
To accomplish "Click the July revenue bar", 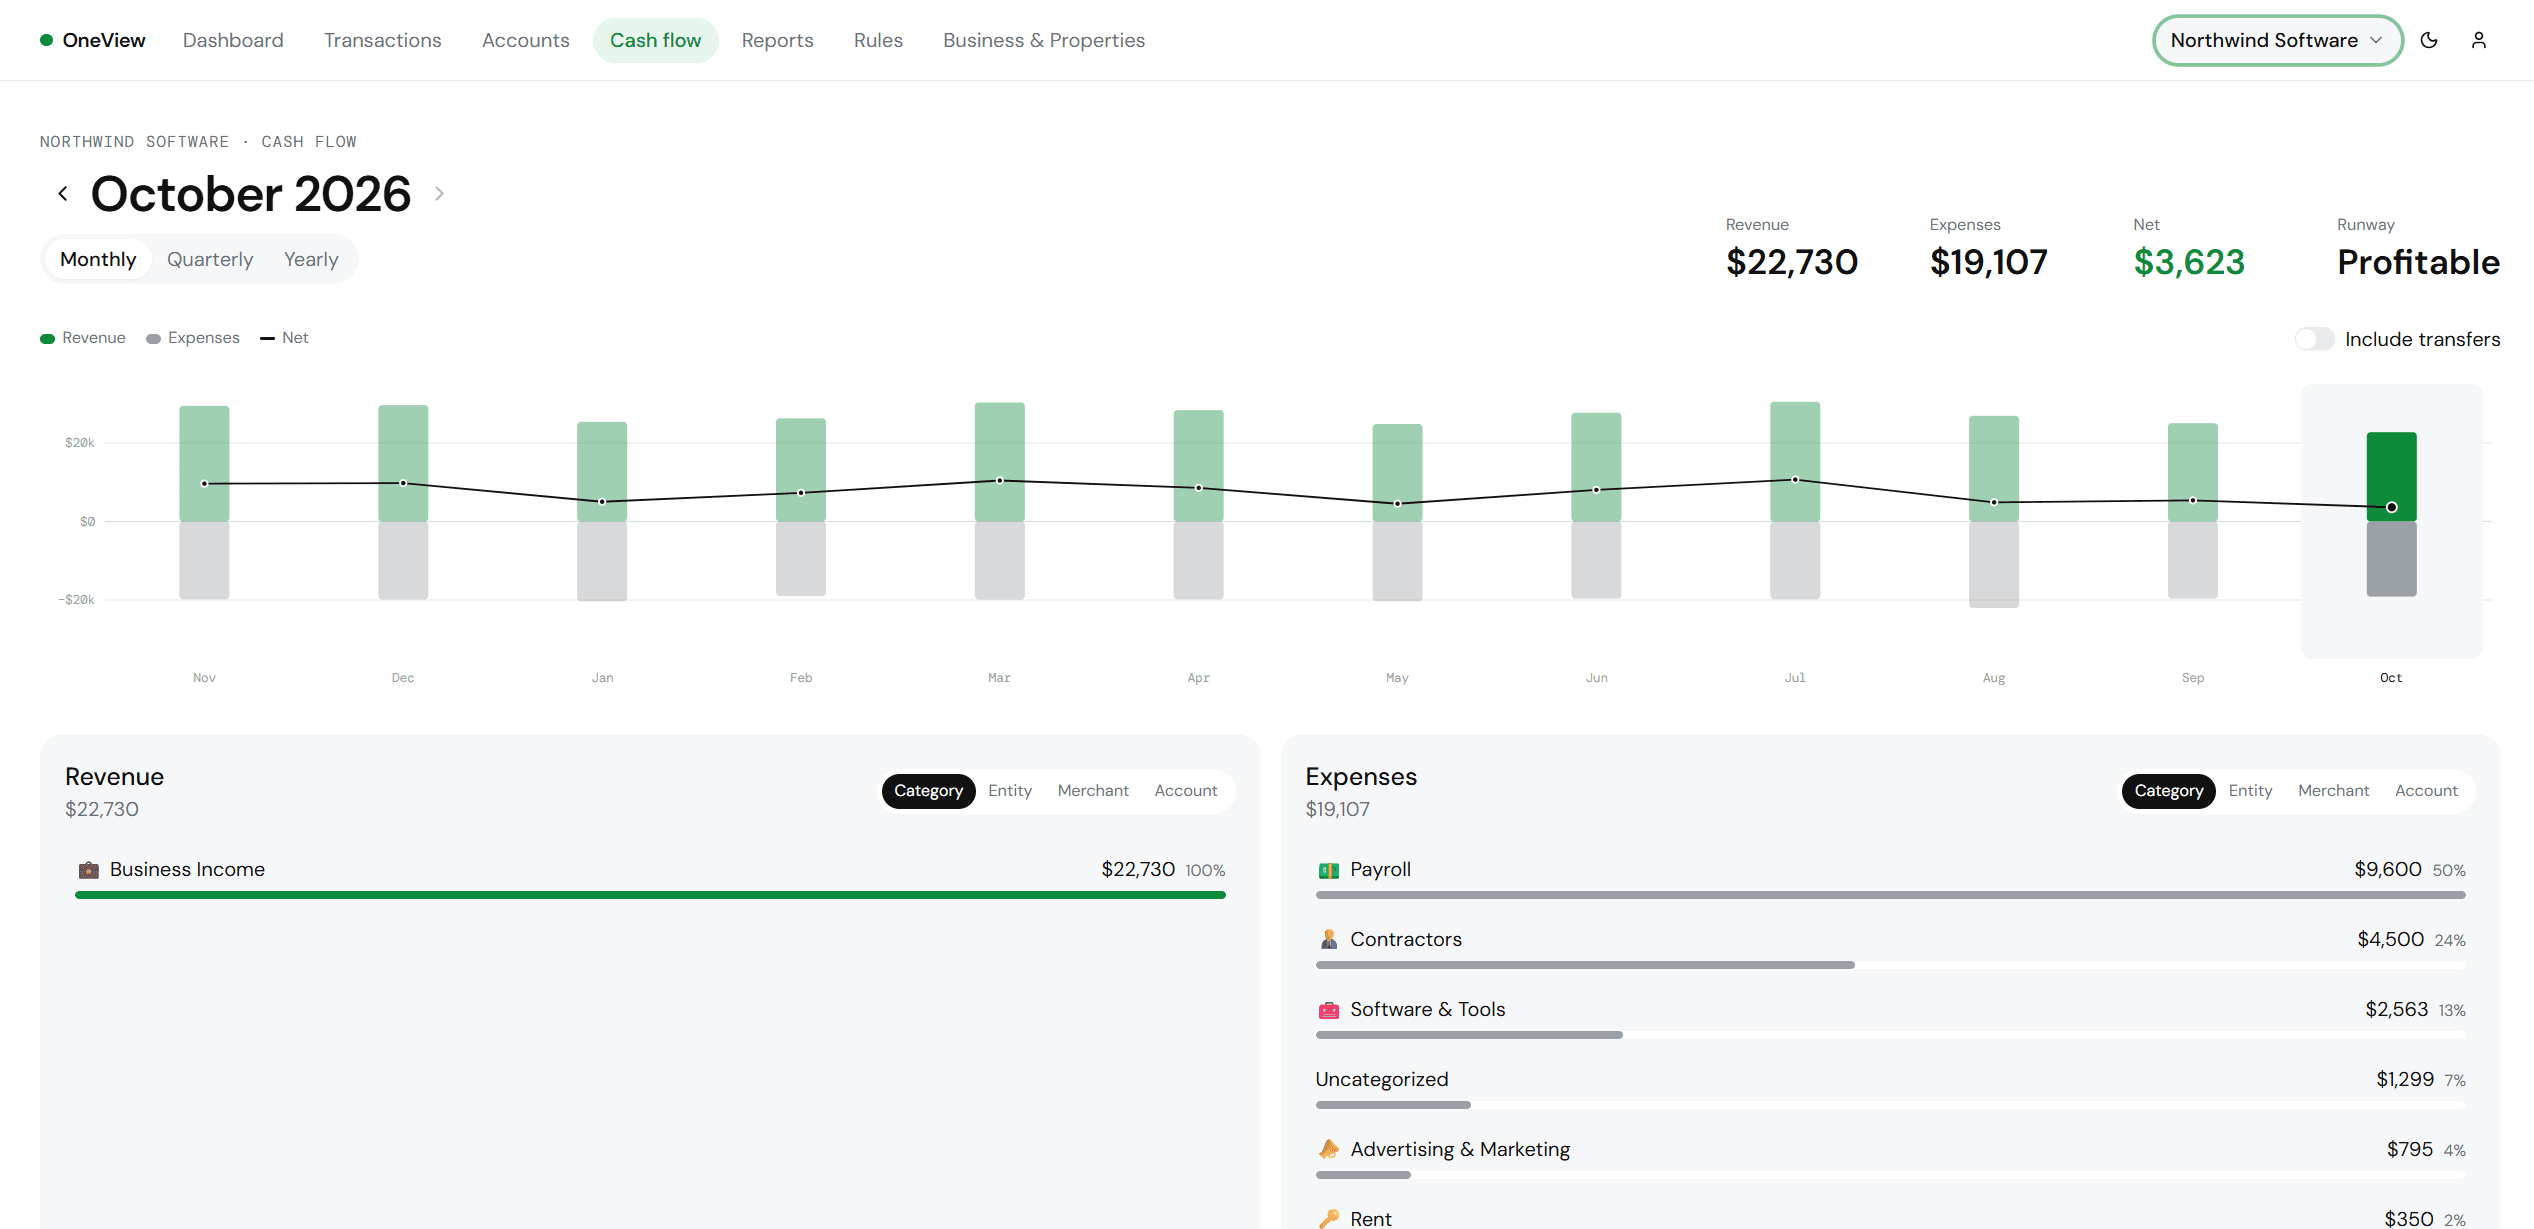I will click(x=1795, y=461).
